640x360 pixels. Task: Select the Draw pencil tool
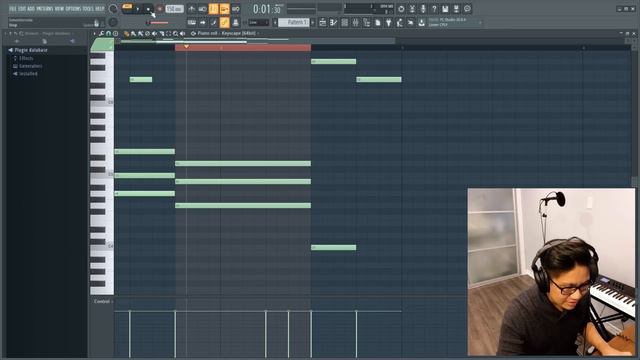(x=127, y=33)
